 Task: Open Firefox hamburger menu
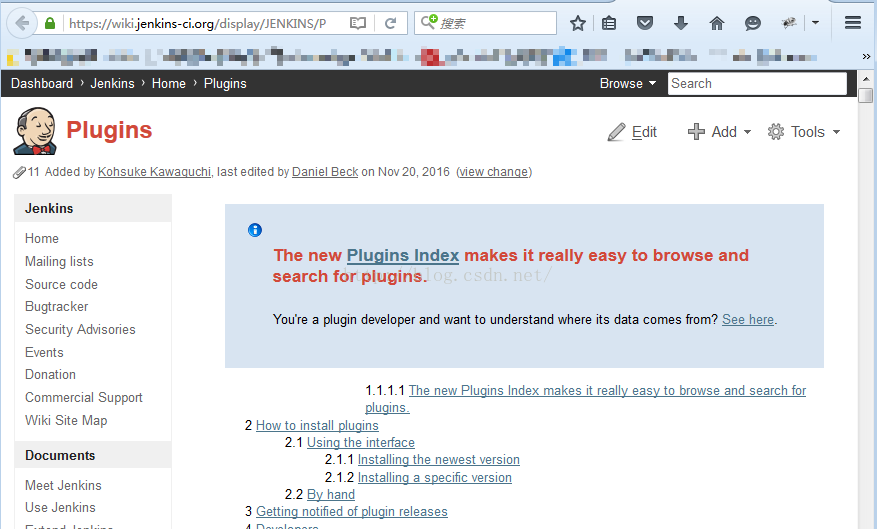tap(852, 23)
